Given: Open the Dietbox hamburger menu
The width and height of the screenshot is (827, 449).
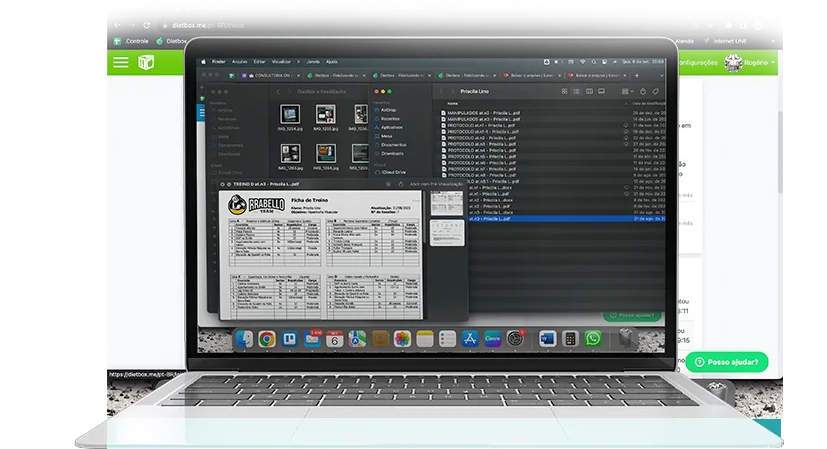Looking at the screenshot, I should click(121, 62).
